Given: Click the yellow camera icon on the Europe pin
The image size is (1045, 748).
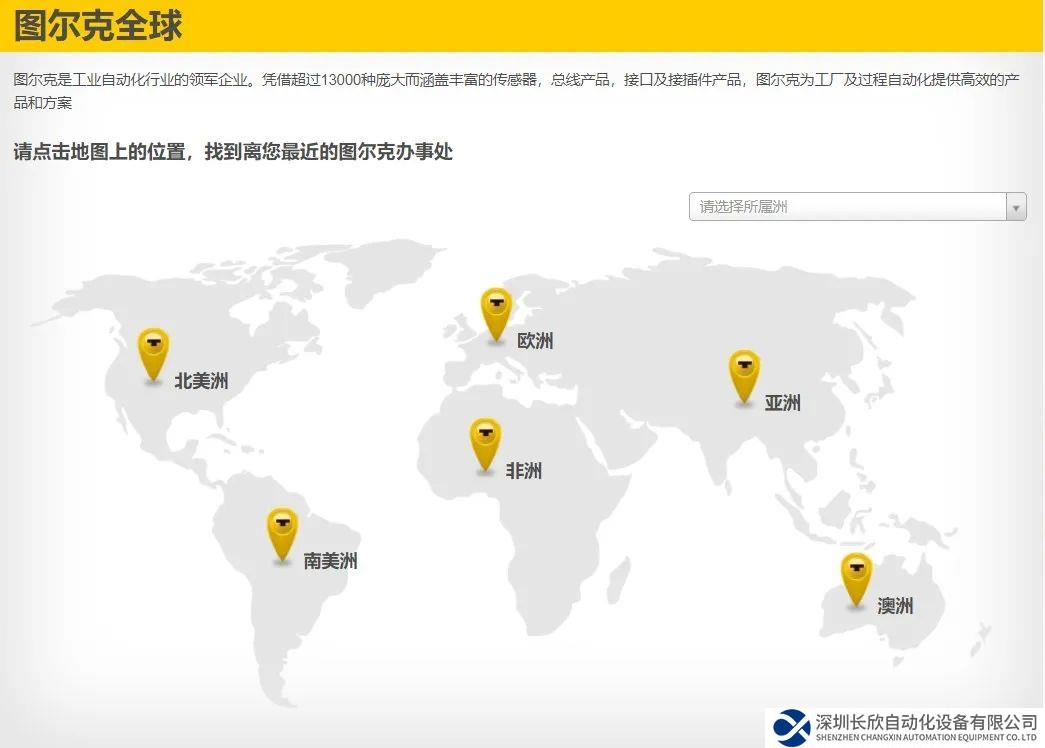Looking at the screenshot, I should pyautogui.click(x=494, y=304).
